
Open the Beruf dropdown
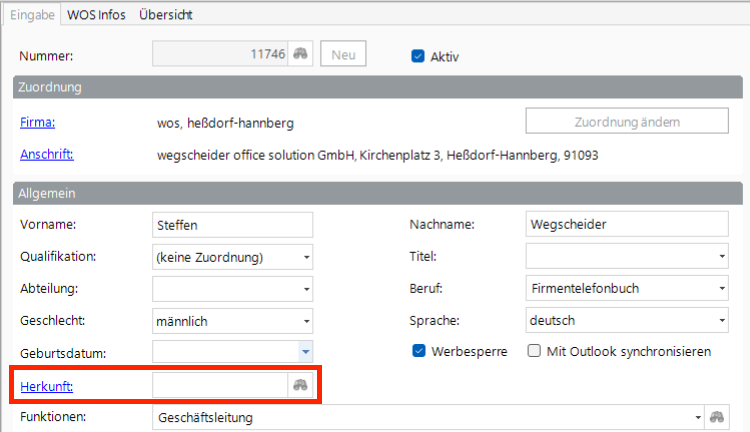[x=721, y=289]
